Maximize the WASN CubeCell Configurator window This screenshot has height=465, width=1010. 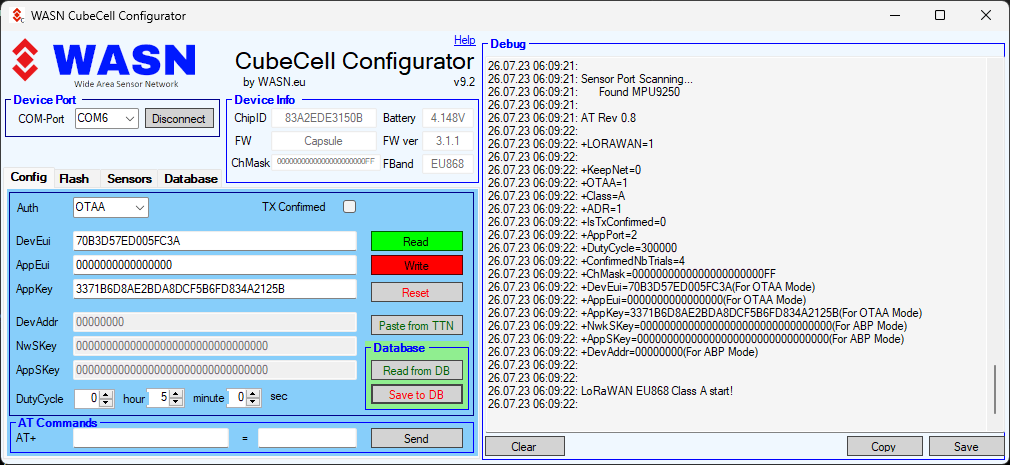(x=940, y=15)
